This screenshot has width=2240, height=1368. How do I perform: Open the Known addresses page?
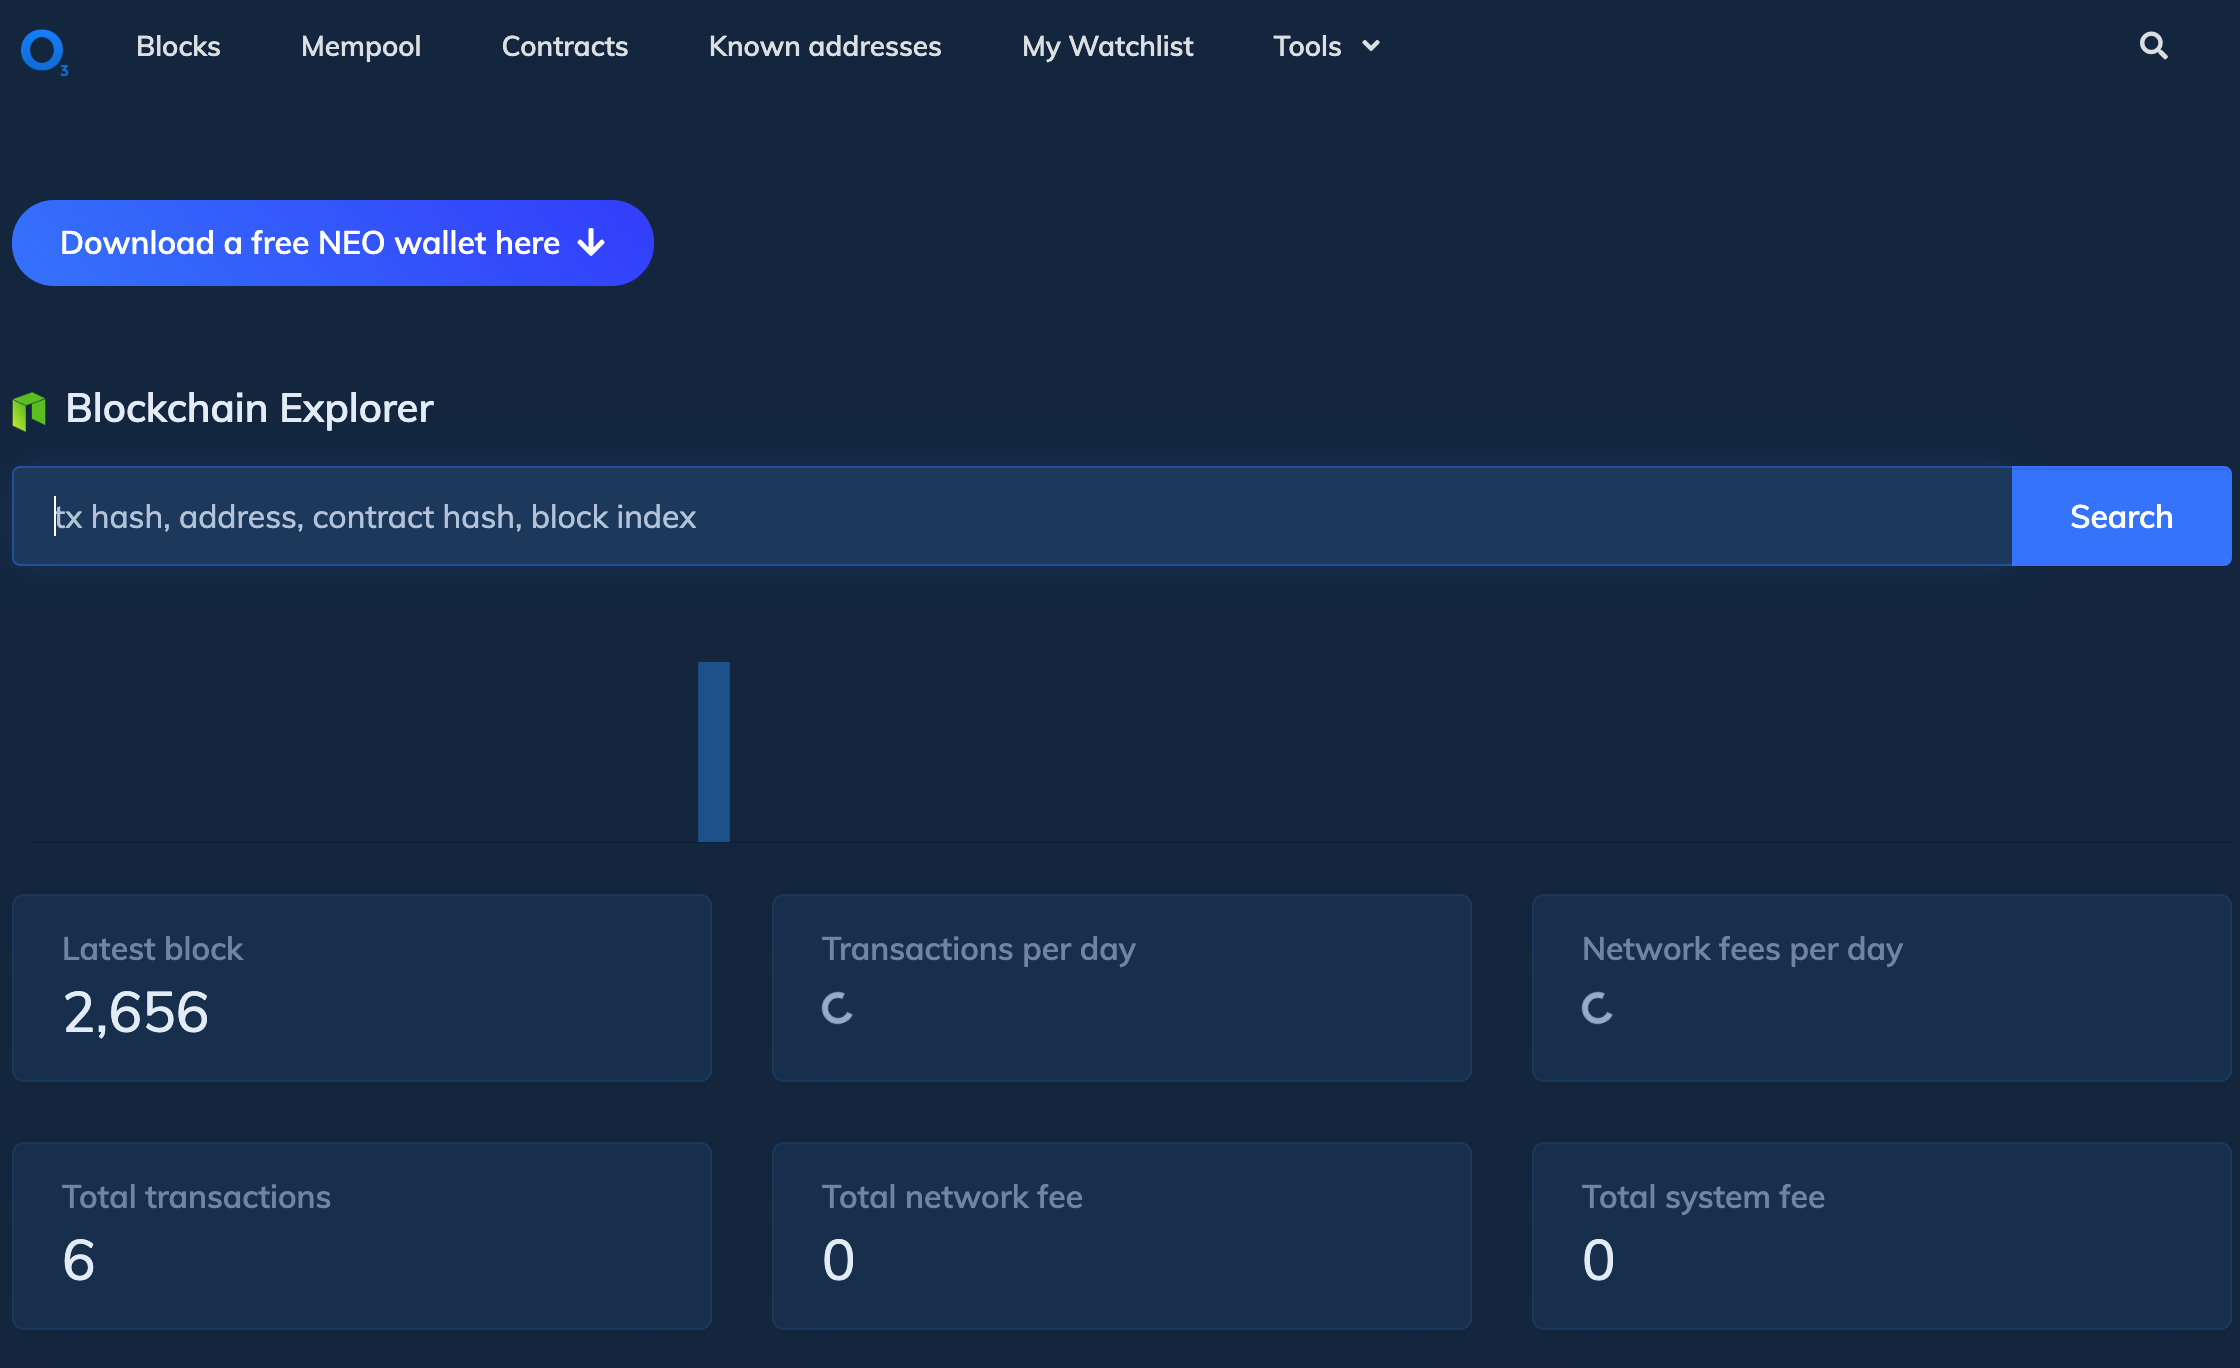(824, 46)
